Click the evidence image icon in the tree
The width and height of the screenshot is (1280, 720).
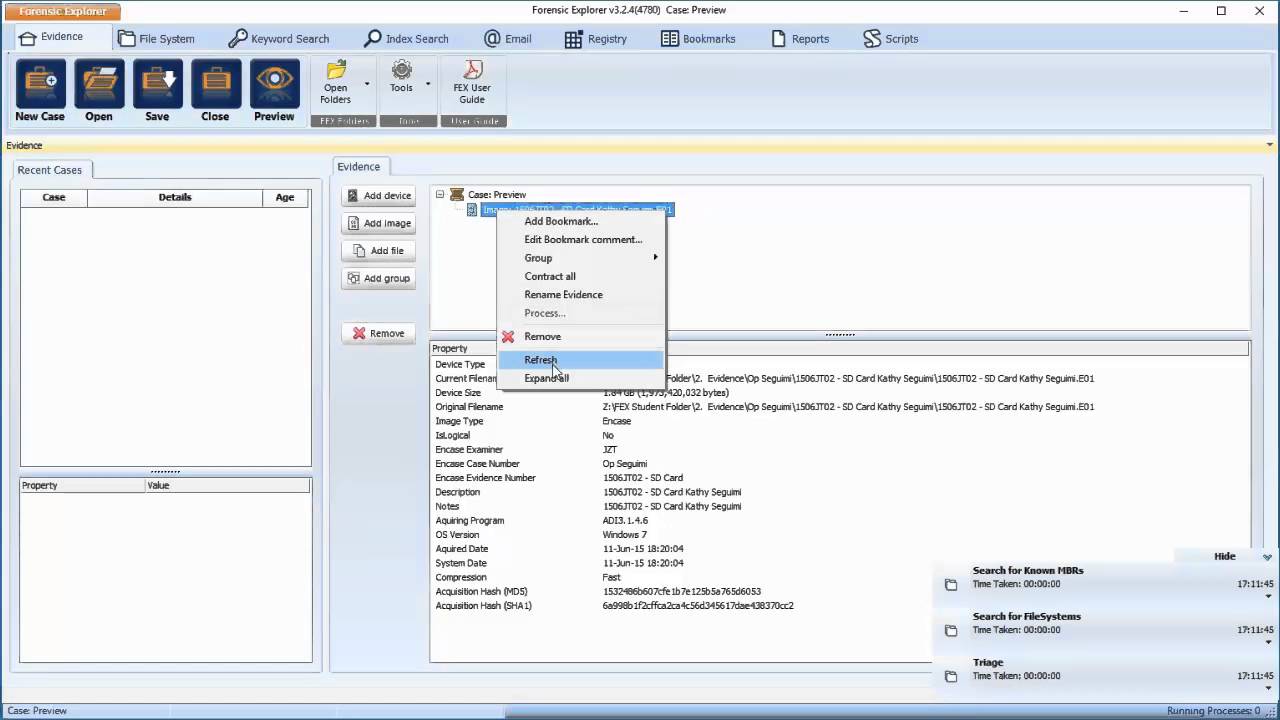click(x=472, y=210)
